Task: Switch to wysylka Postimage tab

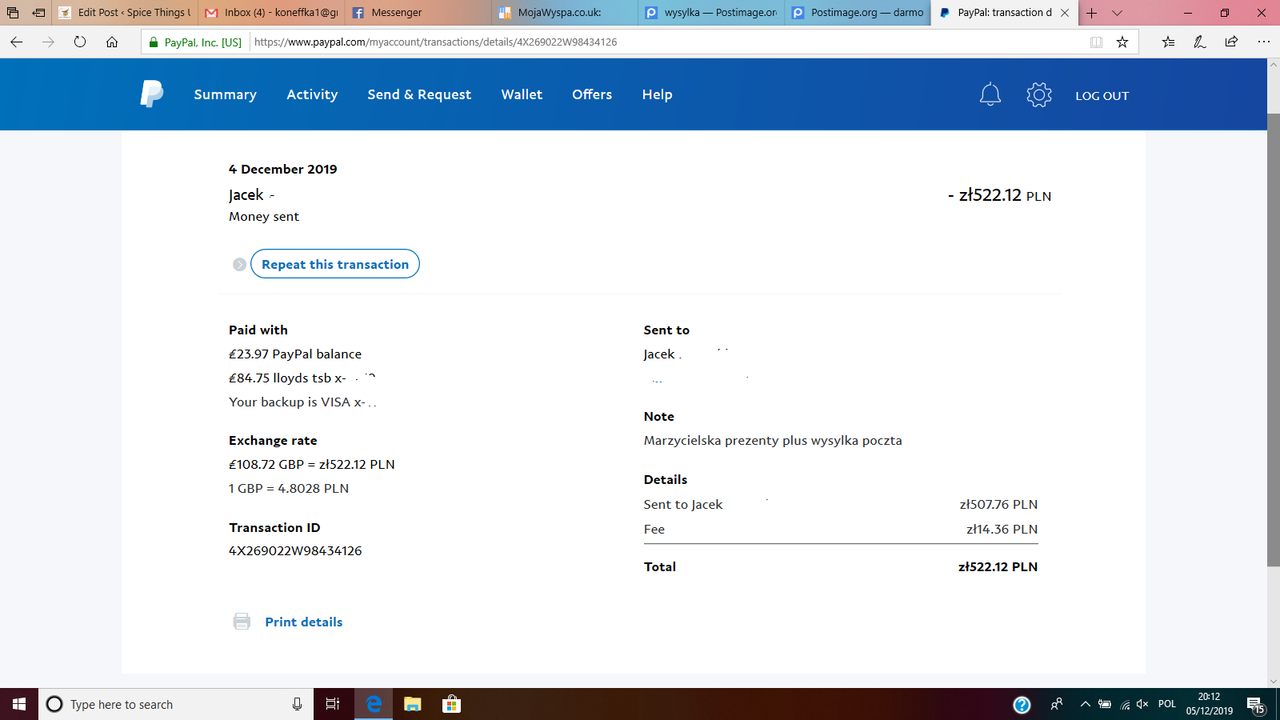Action: point(711,13)
